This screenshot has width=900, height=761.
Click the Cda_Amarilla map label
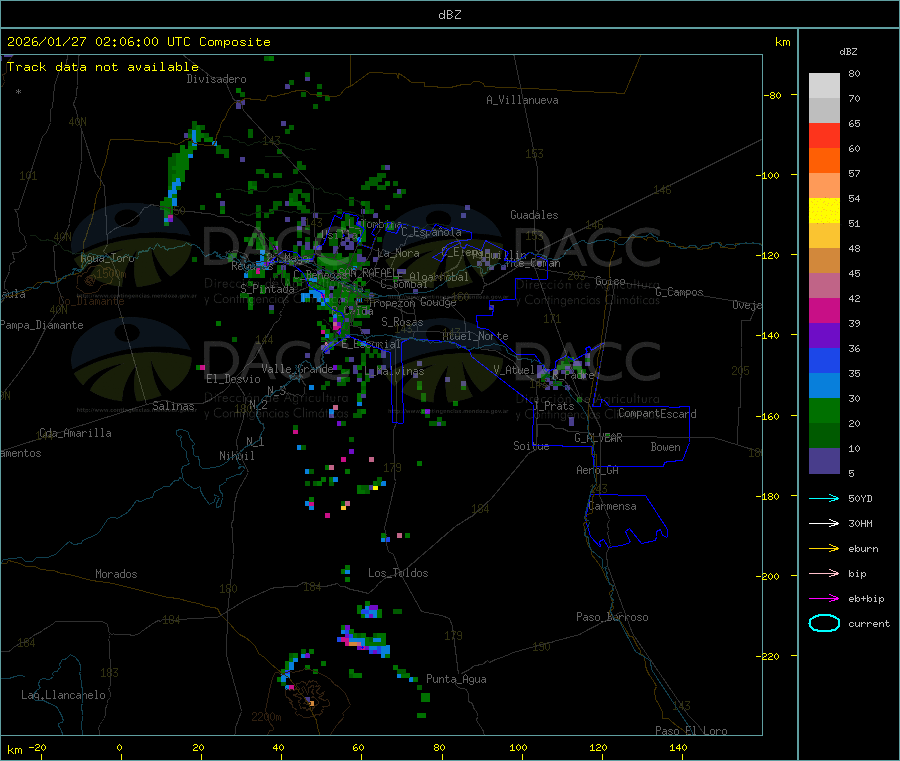click(x=75, y=433)
